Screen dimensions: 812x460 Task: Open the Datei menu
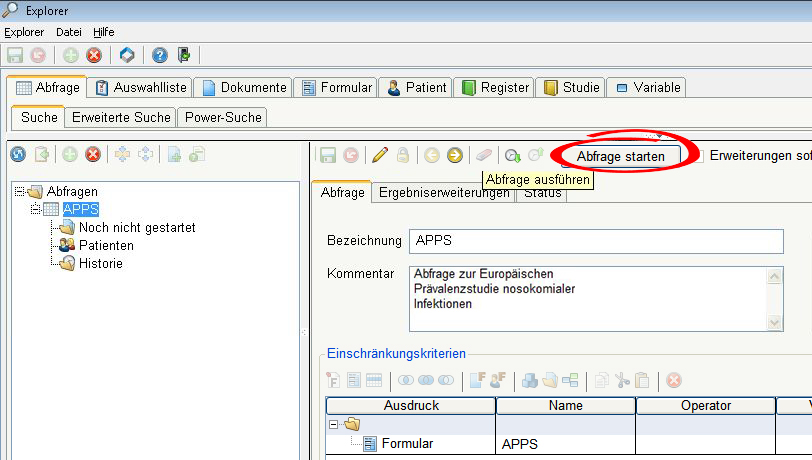point(69,32)
